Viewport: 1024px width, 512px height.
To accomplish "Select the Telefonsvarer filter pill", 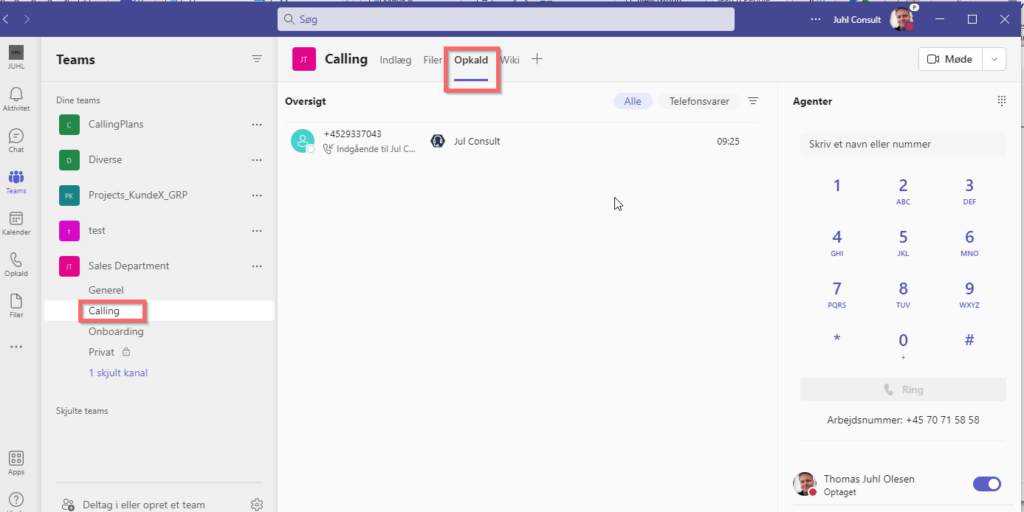I will pos(699,101).
